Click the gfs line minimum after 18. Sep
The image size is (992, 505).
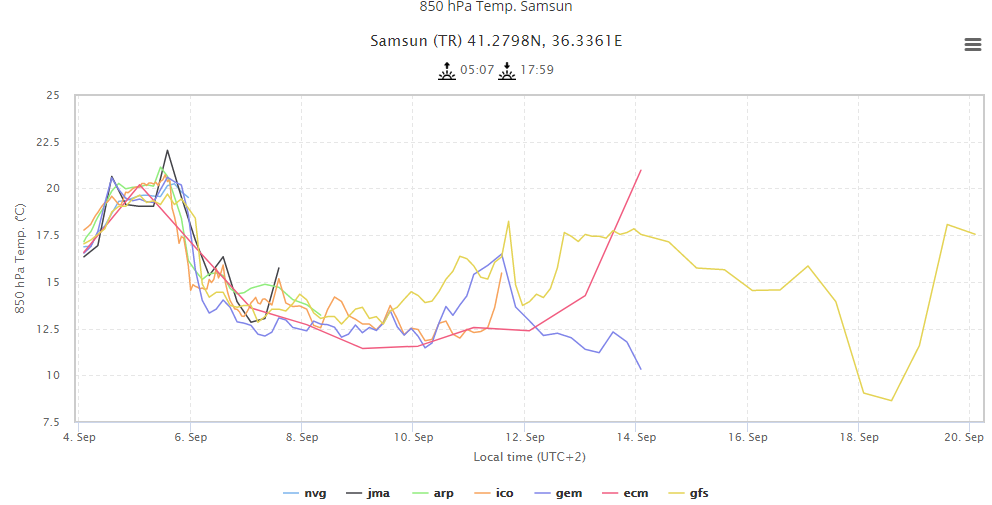tap(891, 401)
